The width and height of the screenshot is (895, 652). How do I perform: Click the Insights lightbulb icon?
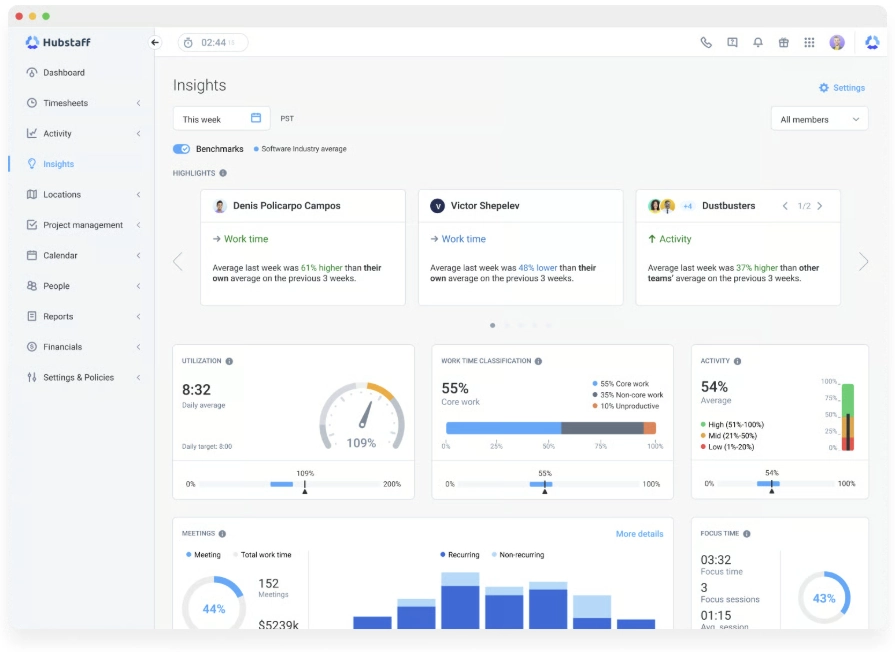coord(32,164)
